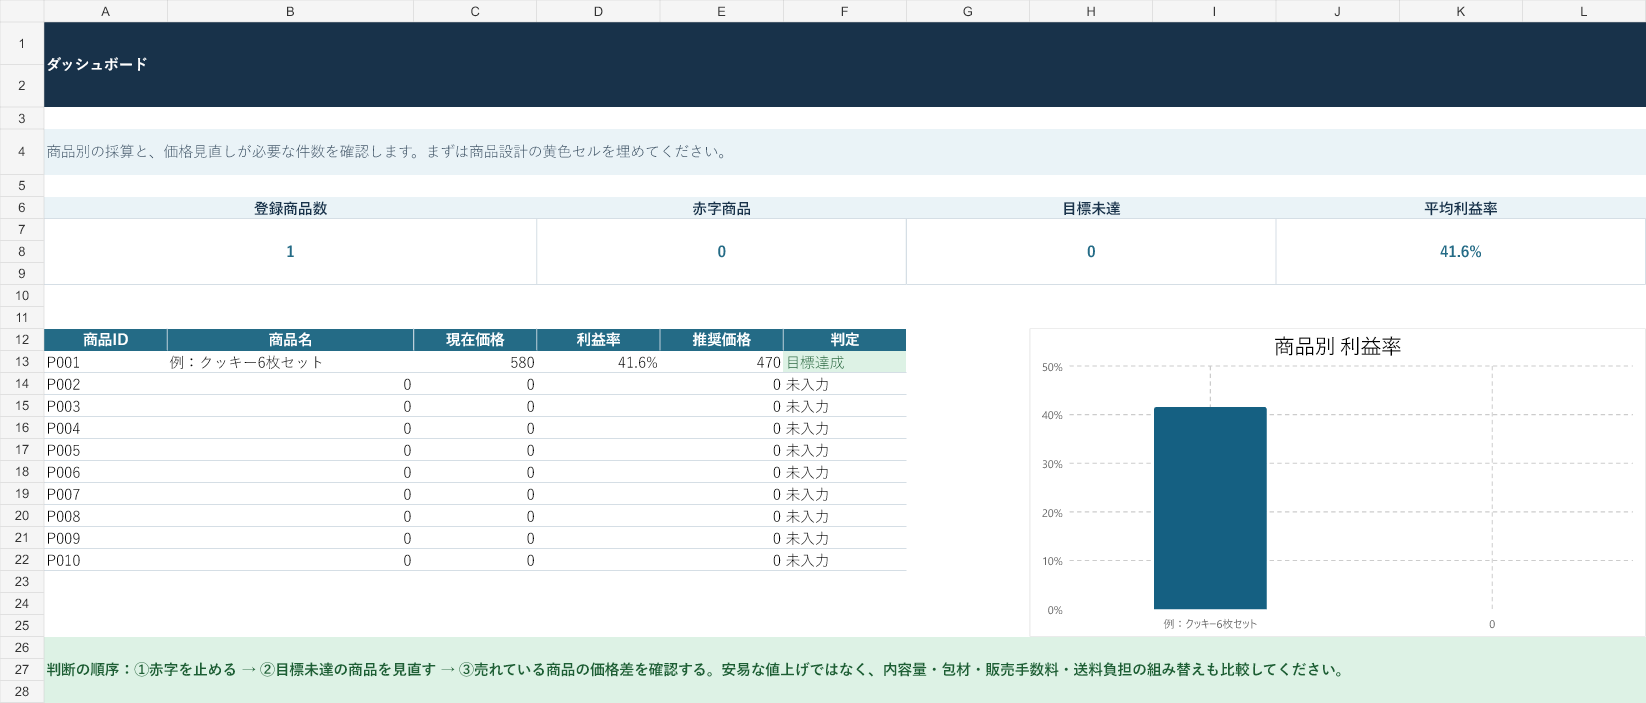Screen dimensions: 1646x703
Task: Select the 未入力 cell in P010 row
Action: click(x=844, y=560)
